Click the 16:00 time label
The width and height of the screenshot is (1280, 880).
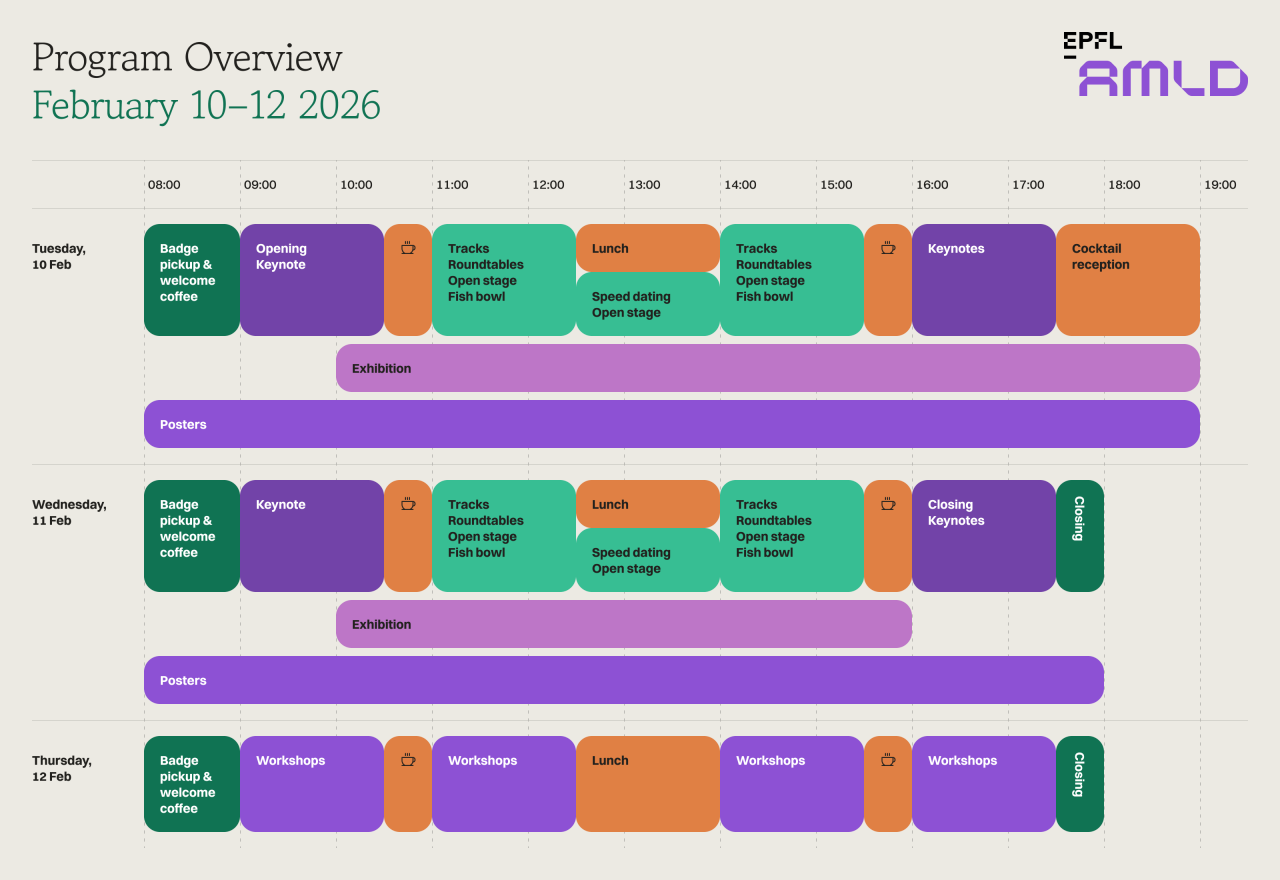[932, 185]
